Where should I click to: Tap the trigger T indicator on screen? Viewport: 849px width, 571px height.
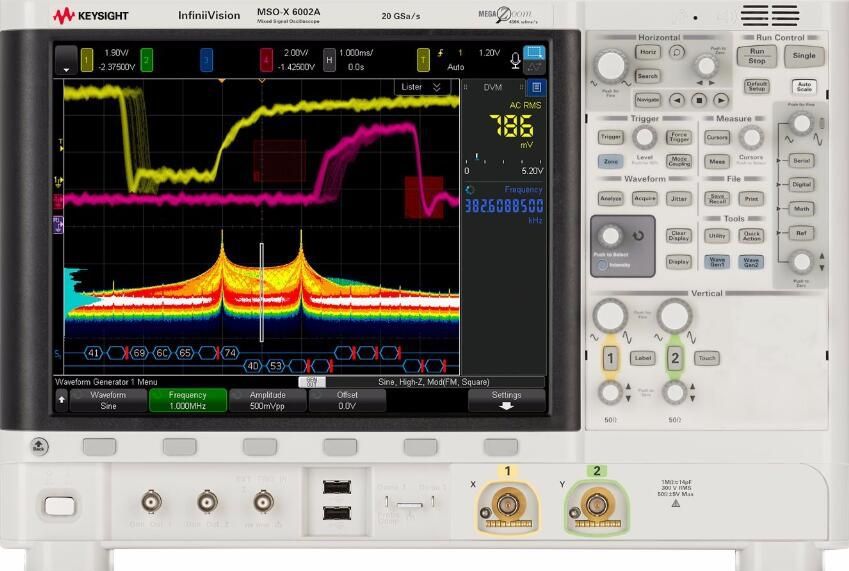click(423, 60)
